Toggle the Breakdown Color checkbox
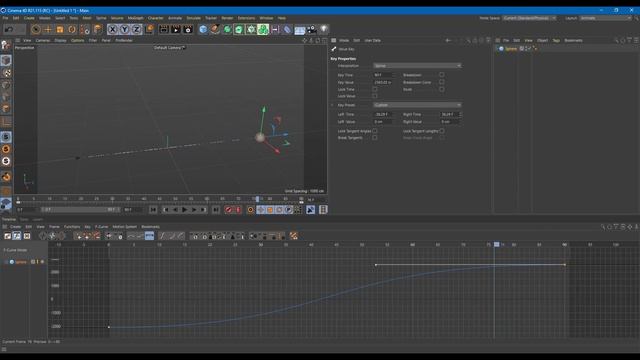Viewport: 640px width, 360px height. 442,82
